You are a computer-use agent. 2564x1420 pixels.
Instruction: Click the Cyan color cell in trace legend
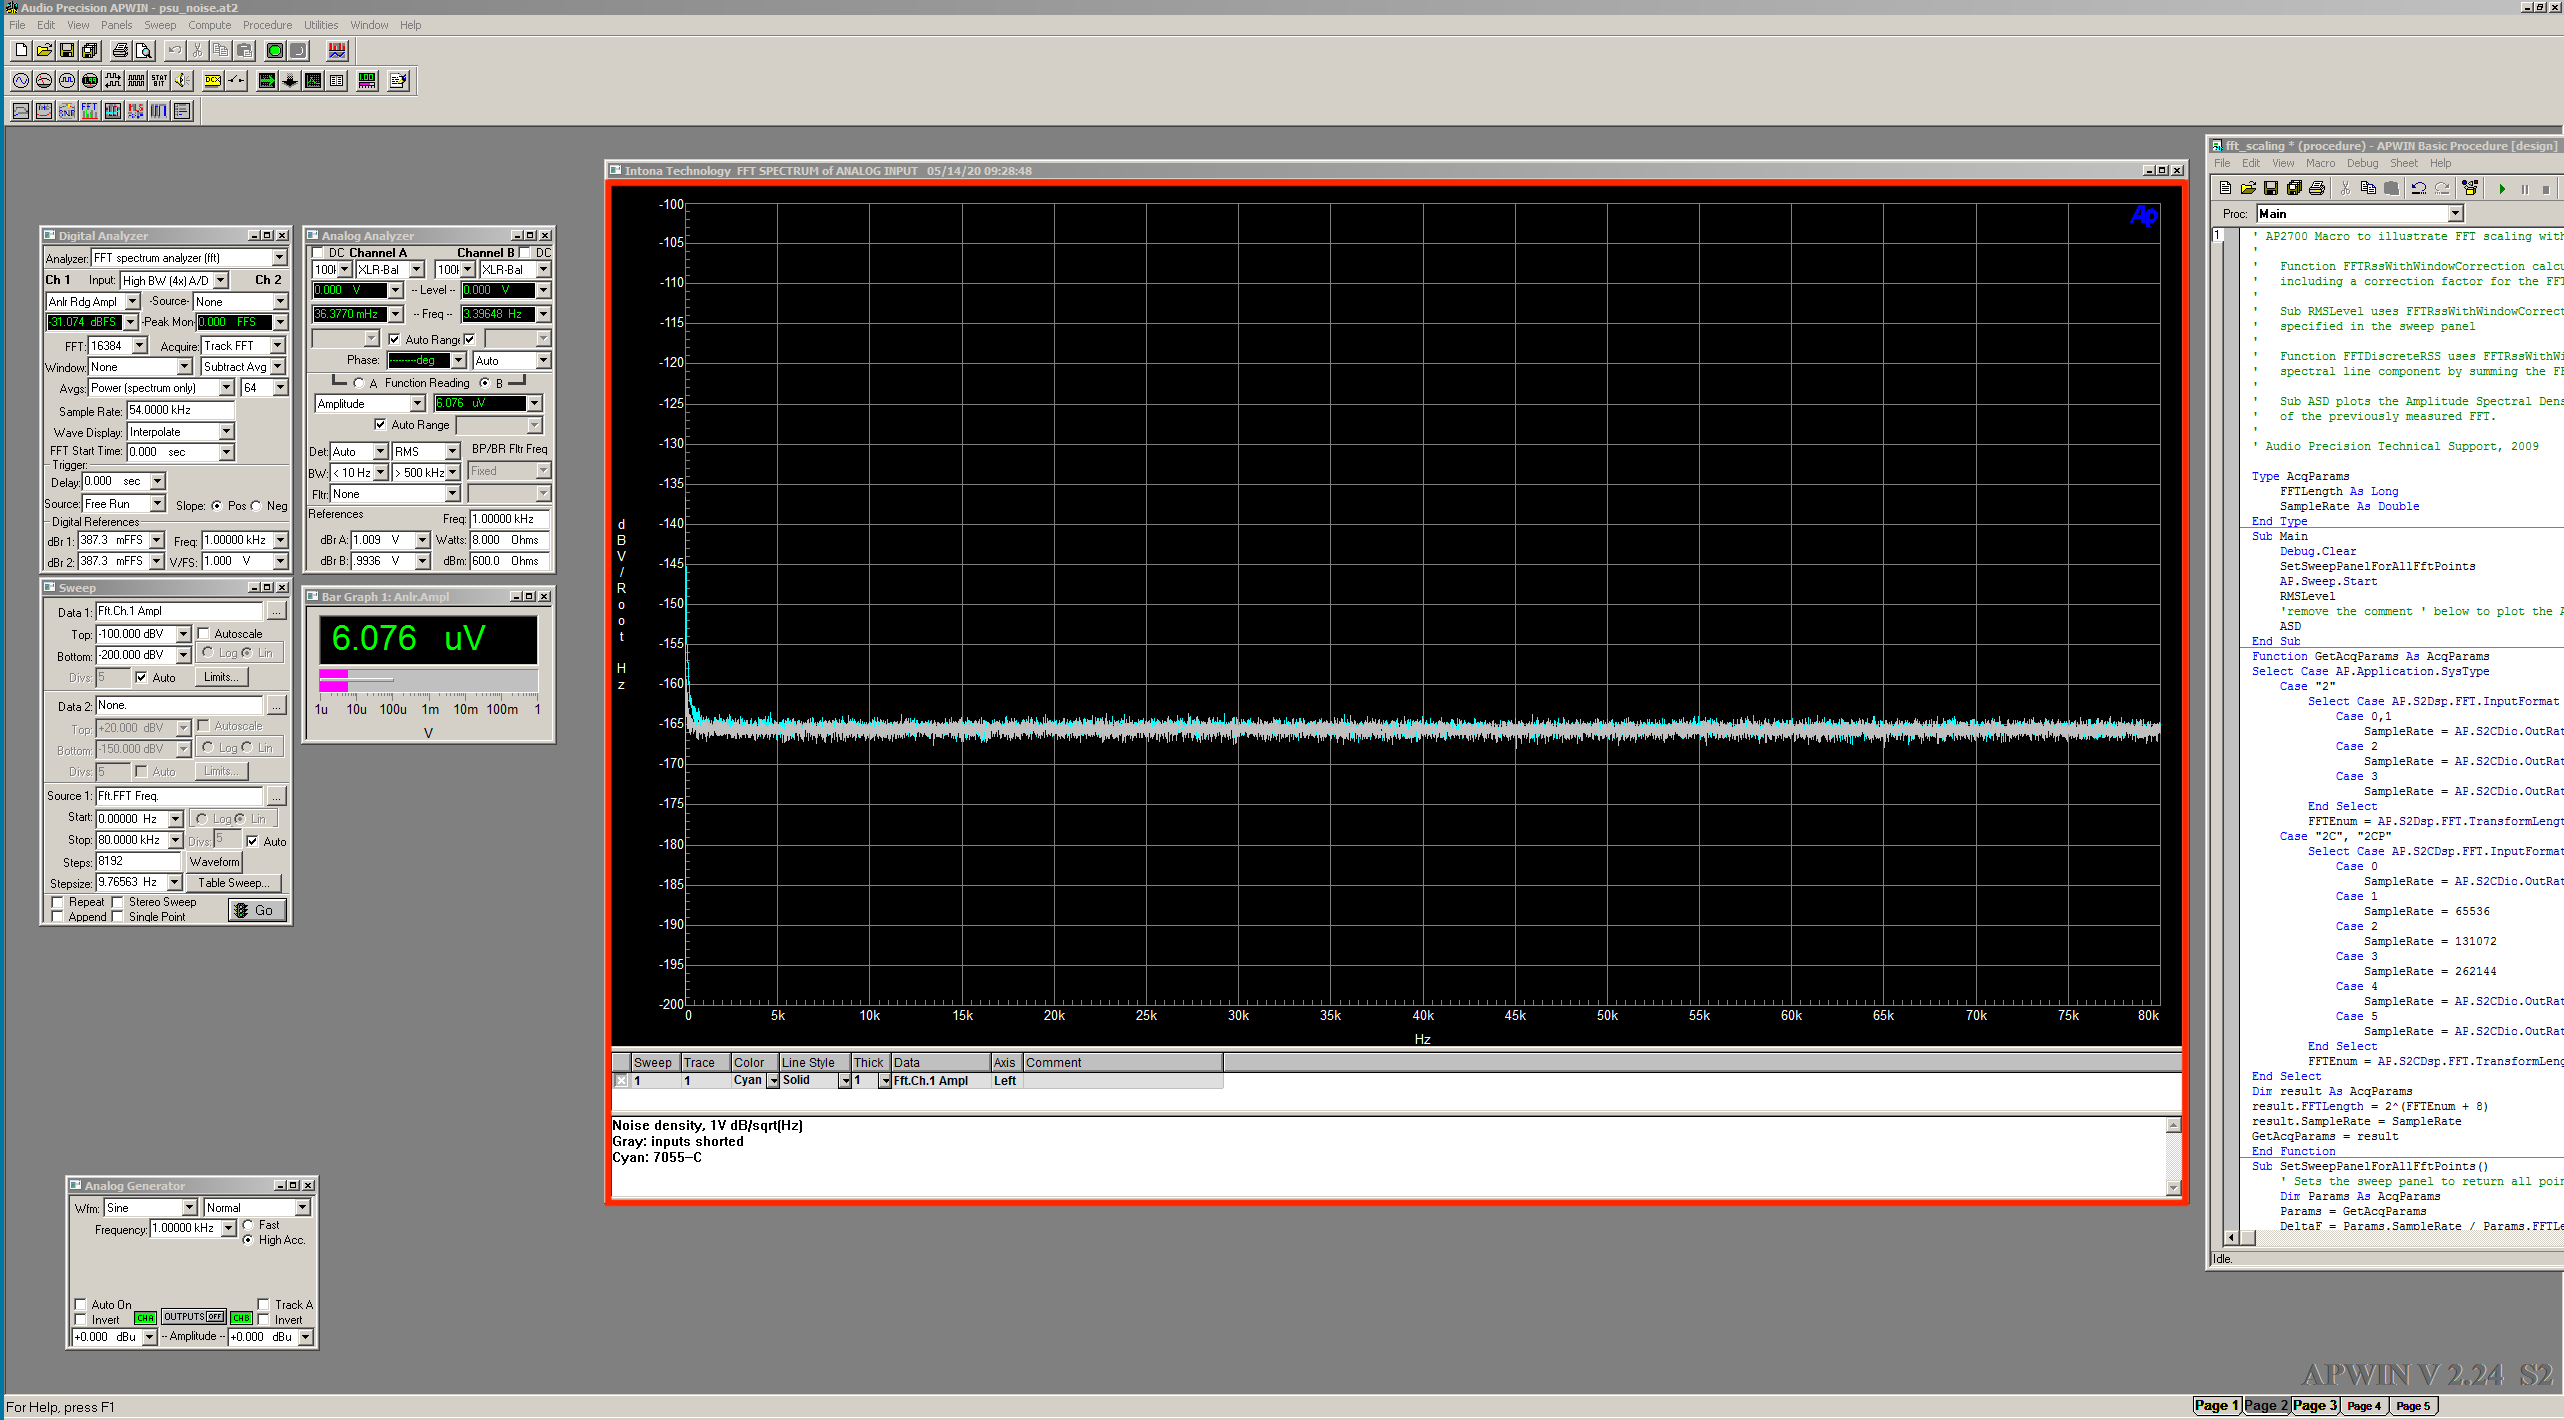click(x=748, y=1080)
